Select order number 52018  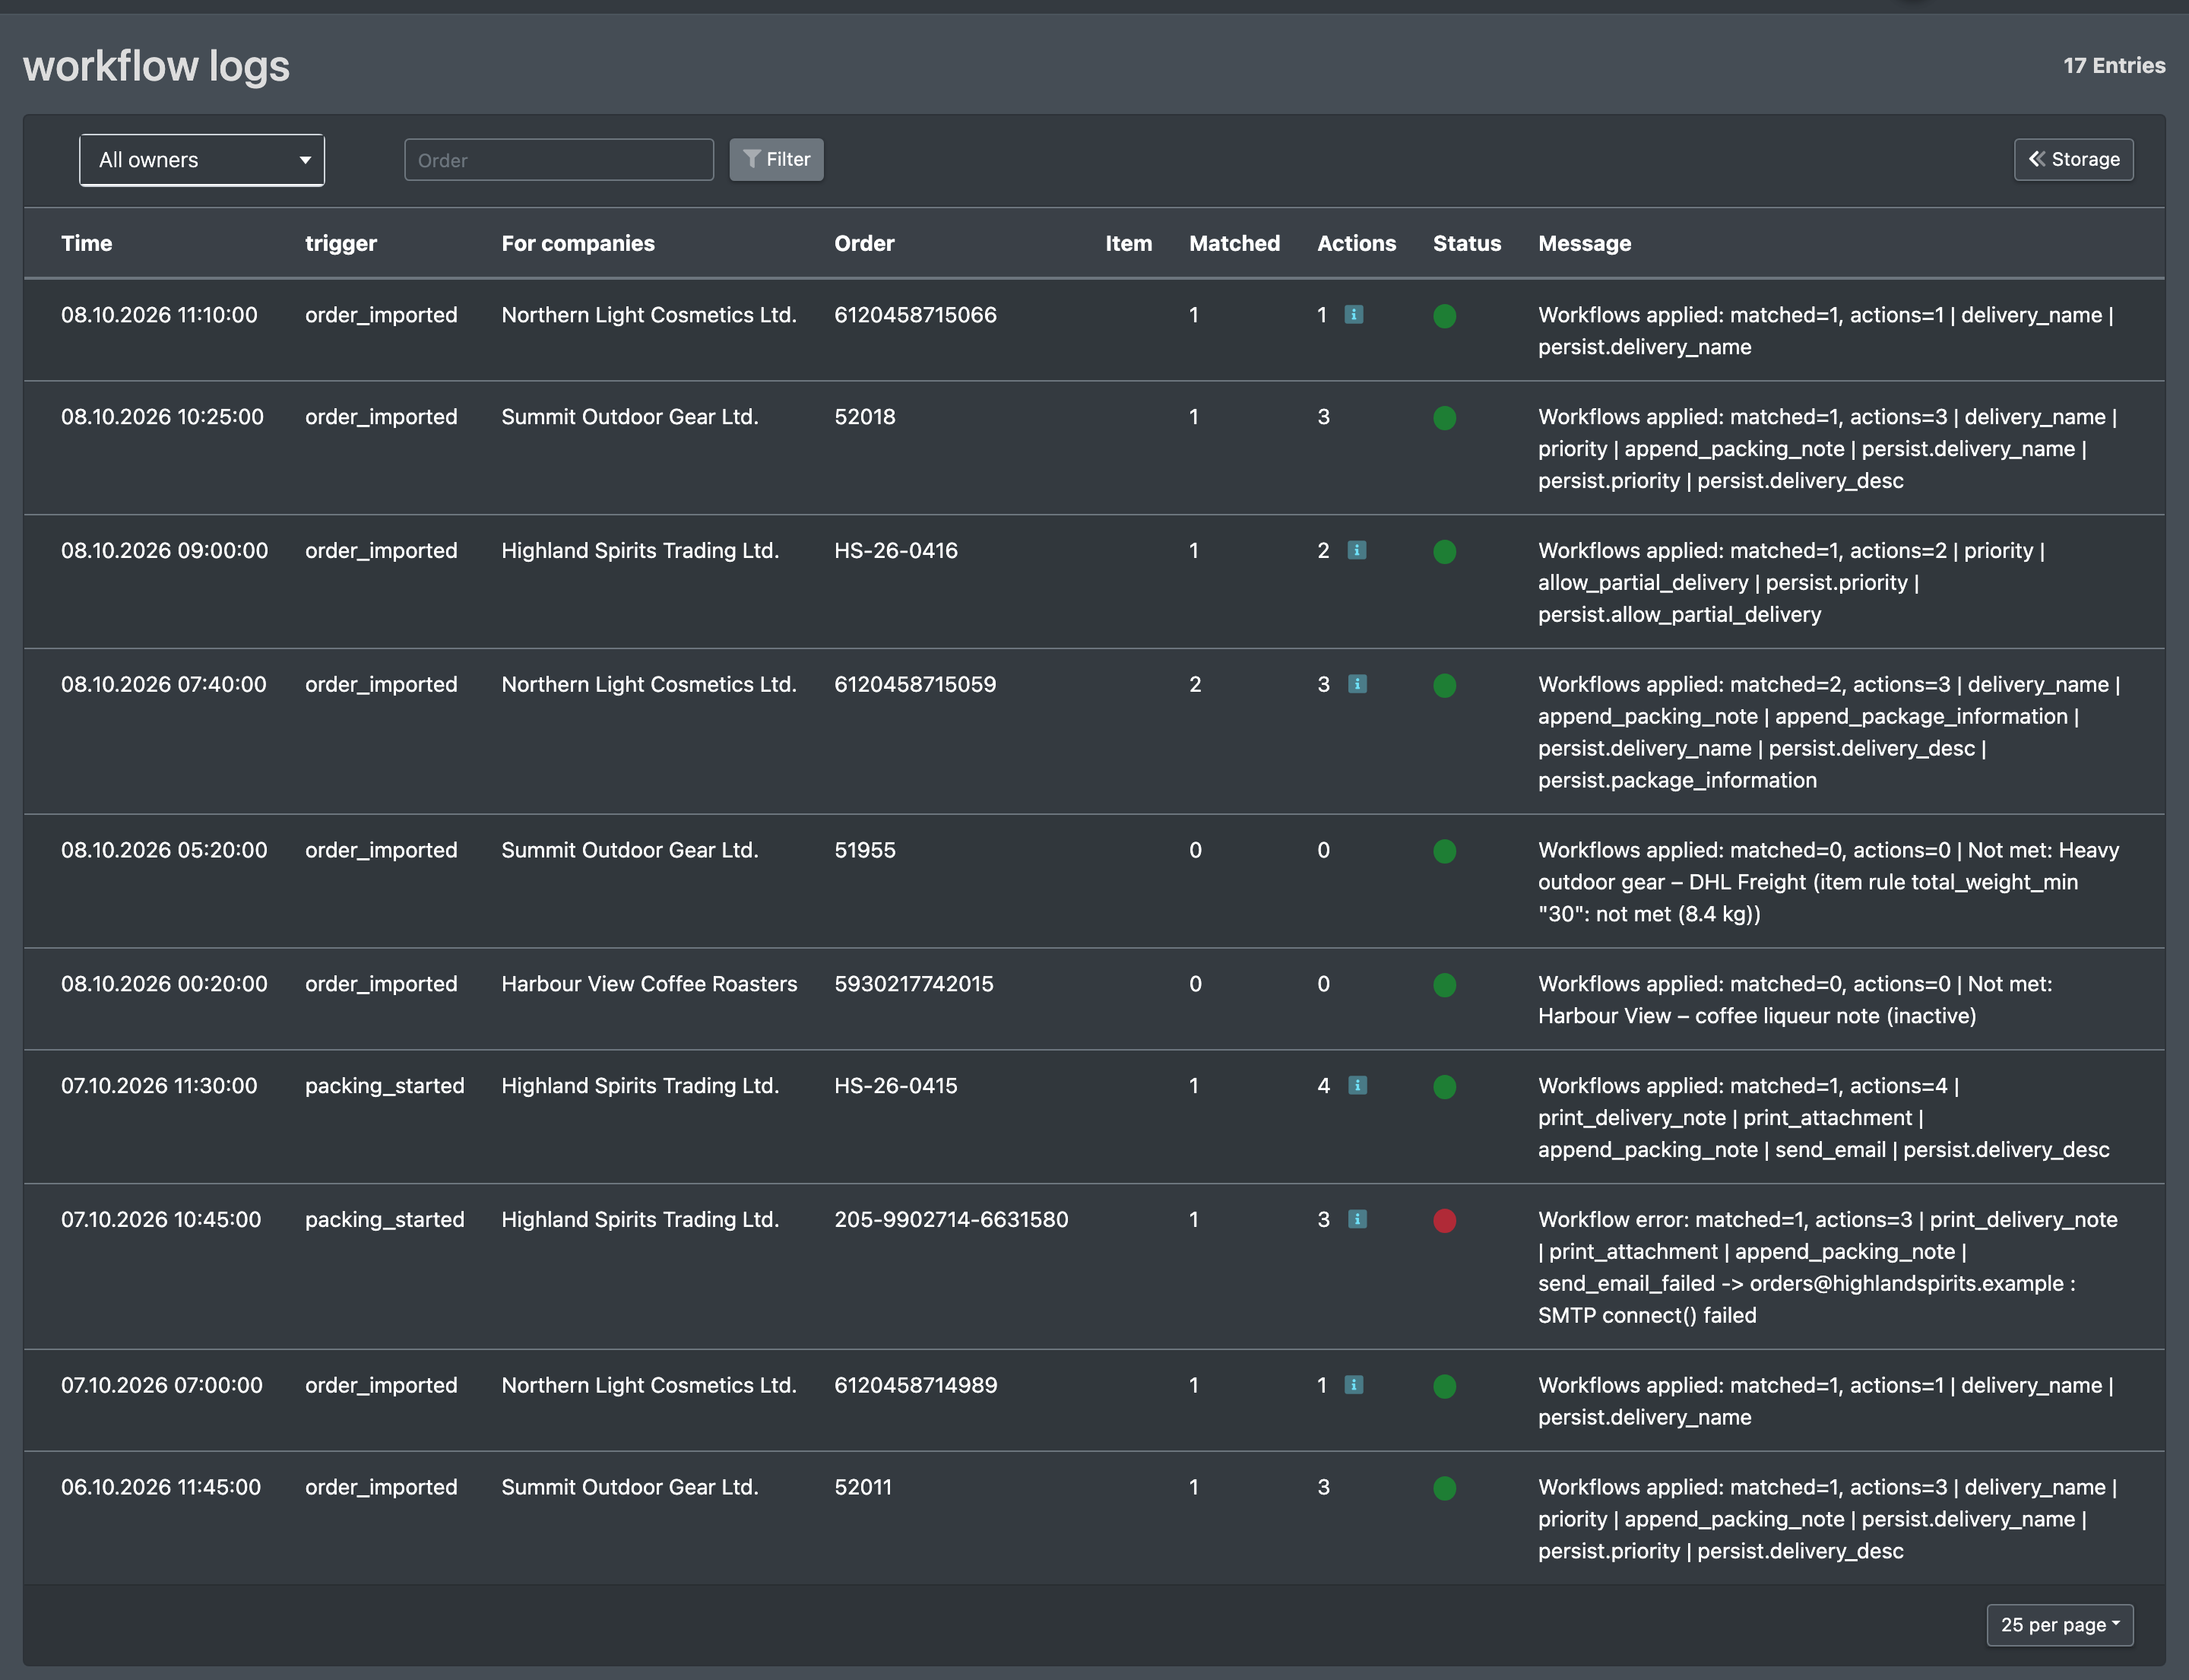(865, 417)
